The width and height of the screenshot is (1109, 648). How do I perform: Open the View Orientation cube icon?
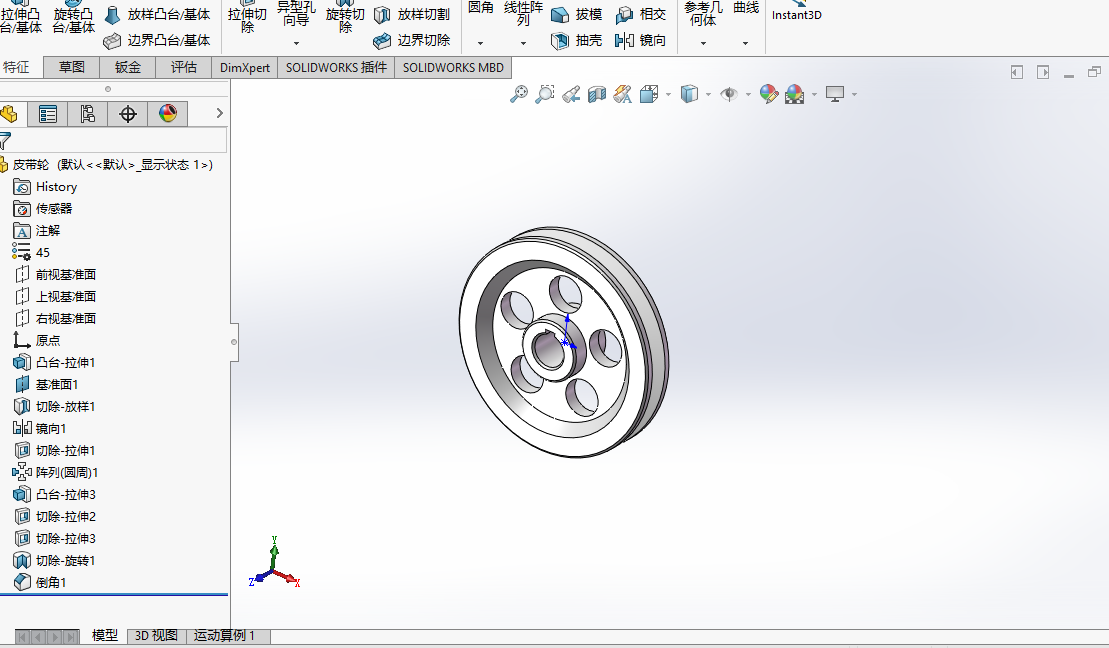[649, 94]
